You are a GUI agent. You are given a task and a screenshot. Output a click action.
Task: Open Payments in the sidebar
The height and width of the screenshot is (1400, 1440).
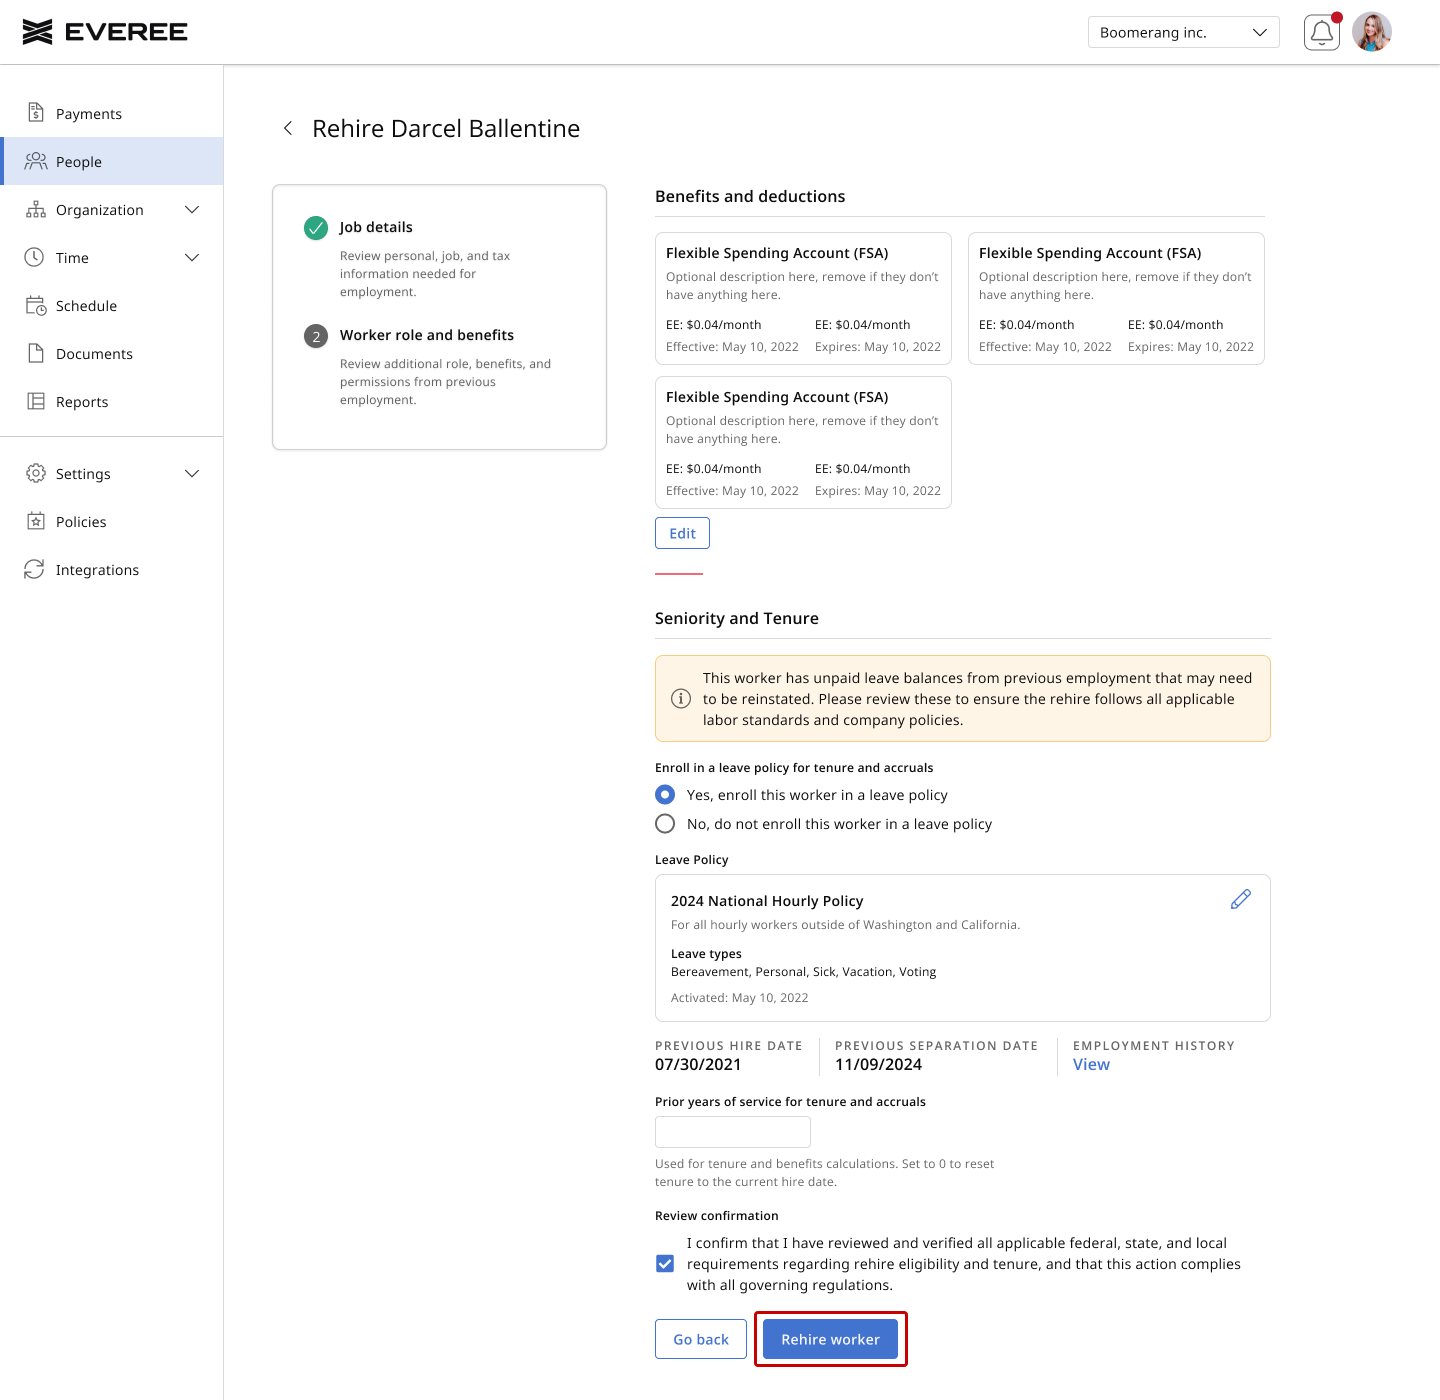click(x=112, y=113)
